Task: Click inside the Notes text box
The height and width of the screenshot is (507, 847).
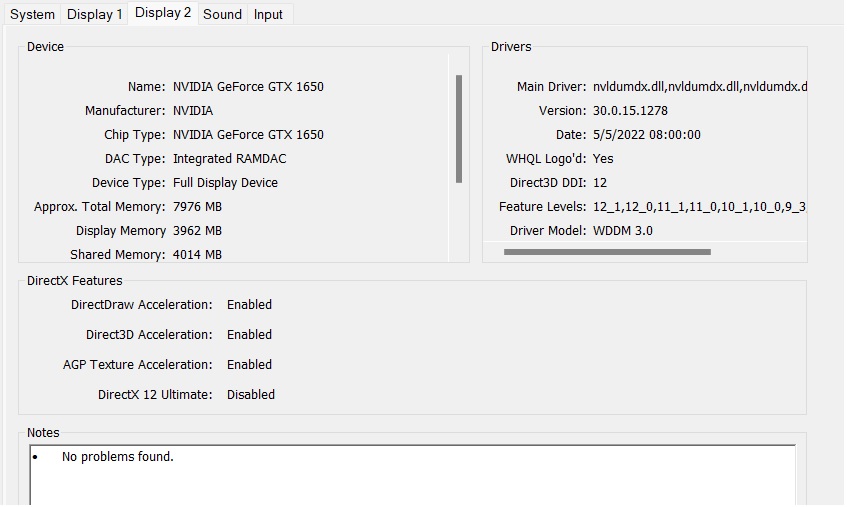Action: (x=412, y=475)
